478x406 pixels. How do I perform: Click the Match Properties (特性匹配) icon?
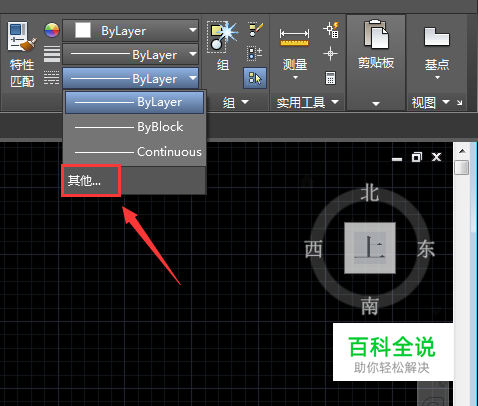22,37
